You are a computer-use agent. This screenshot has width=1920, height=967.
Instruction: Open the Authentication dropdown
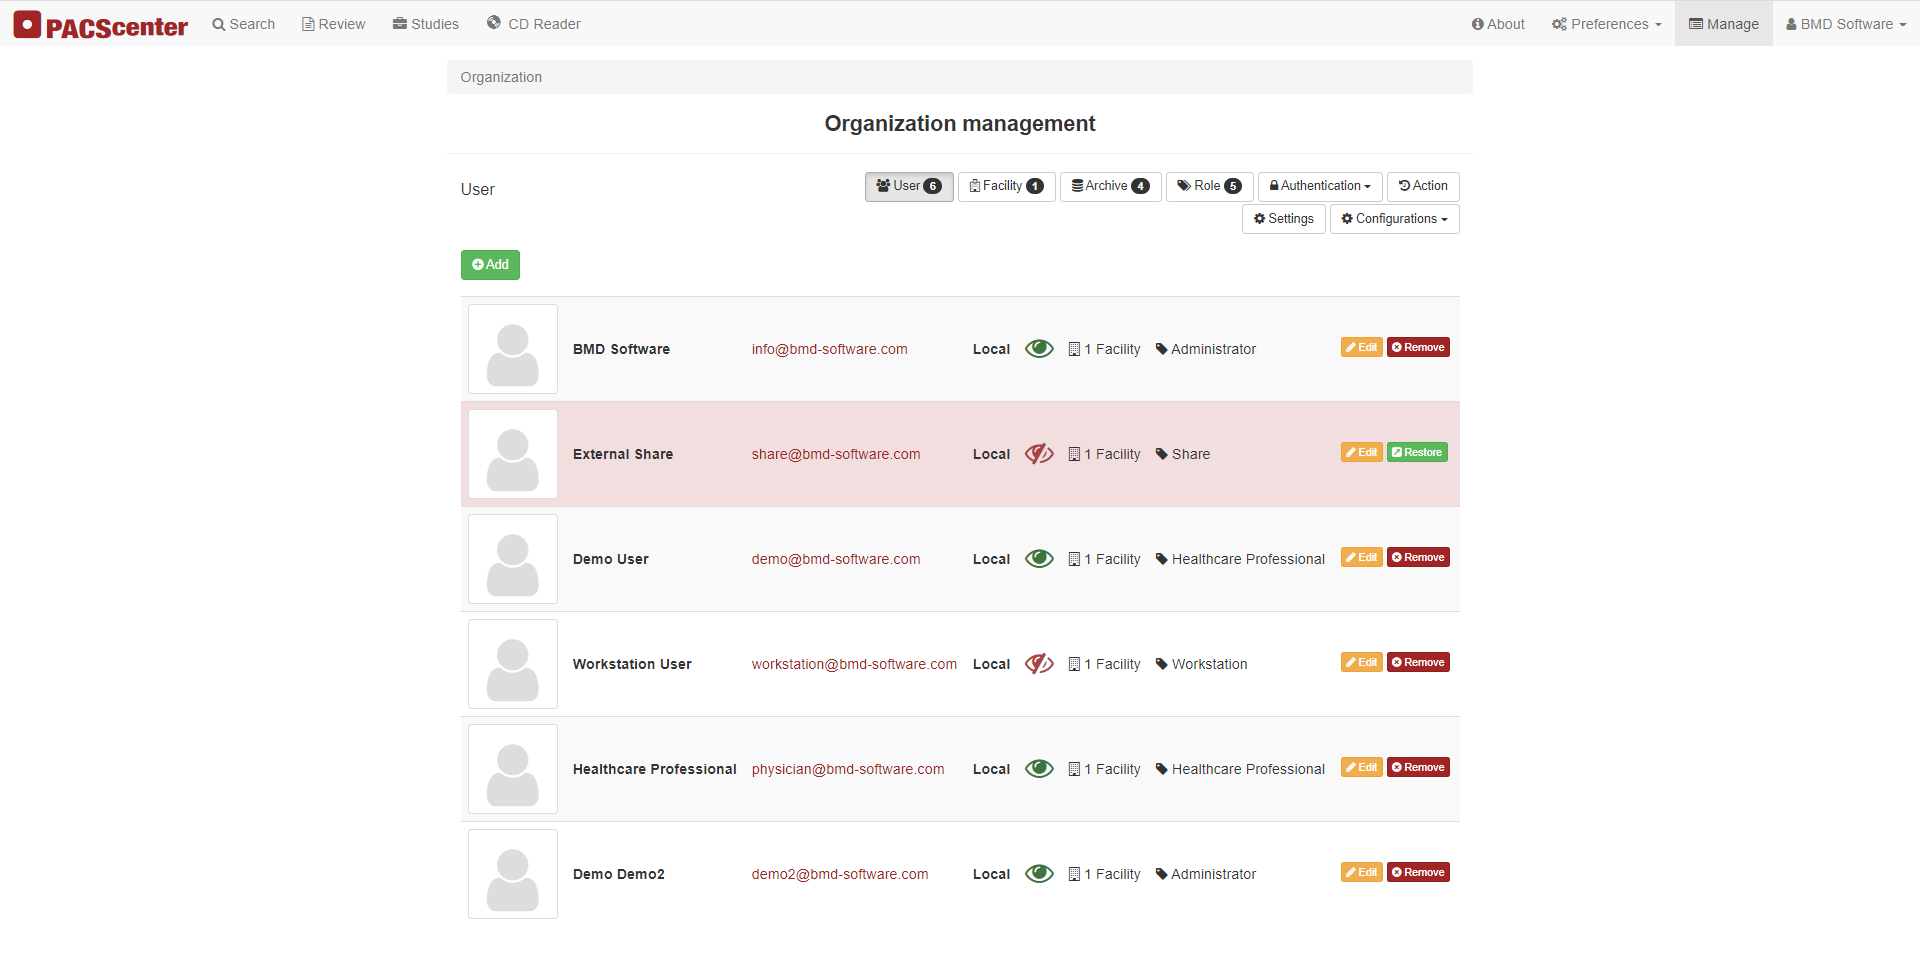pyautogui.click(x=1319, y=186)
